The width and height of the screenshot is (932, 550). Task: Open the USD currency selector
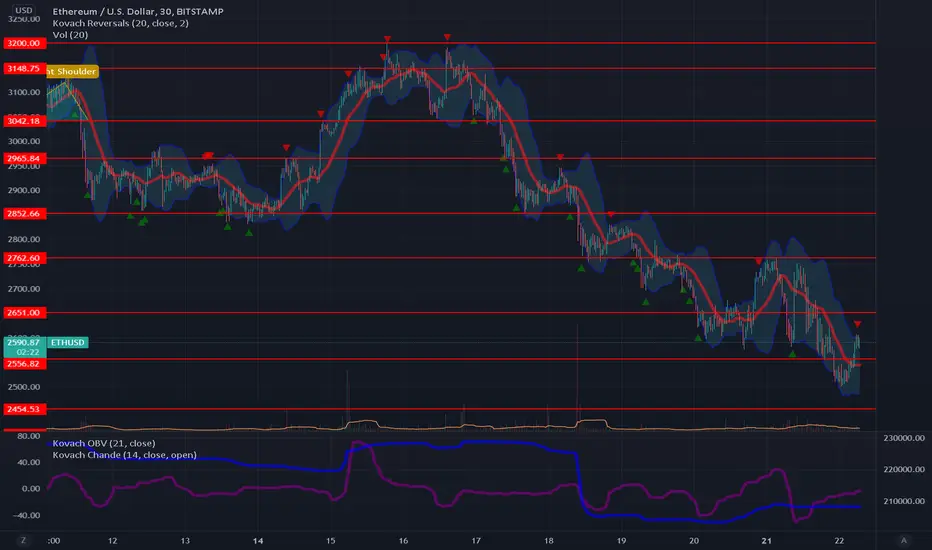tap(24, 10)
